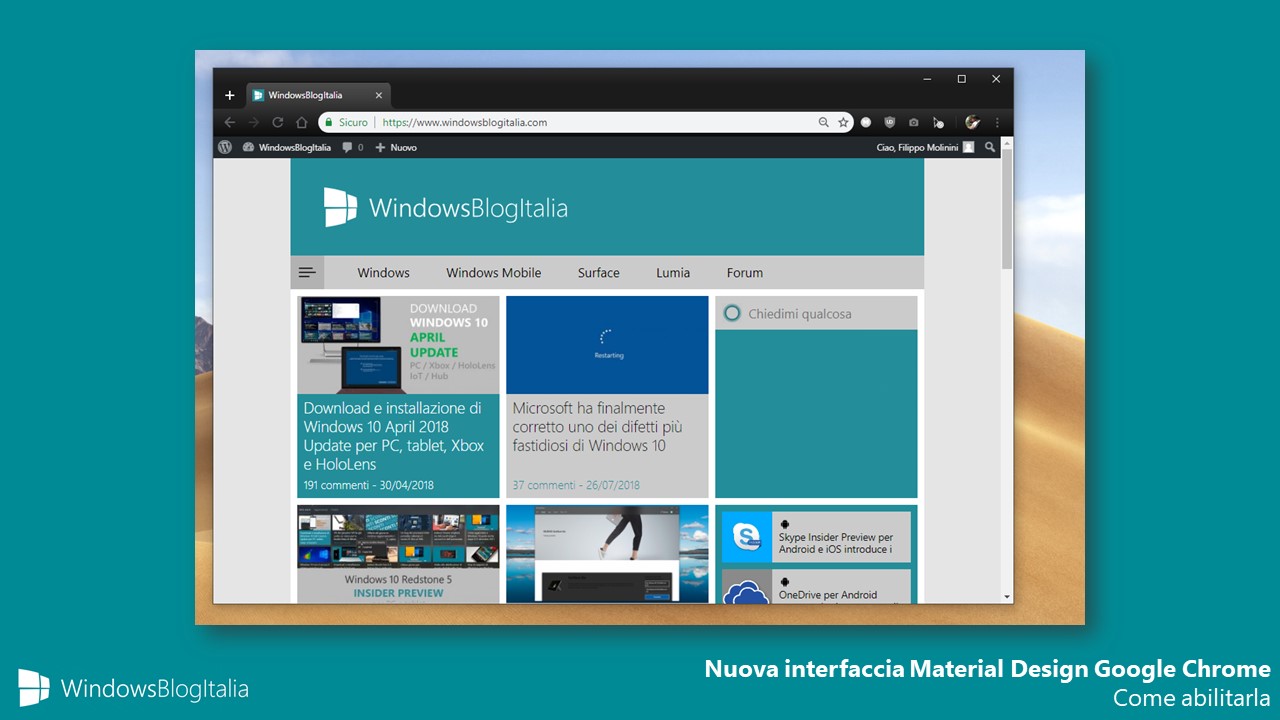Open the hamburger menu in site navigation

pos(307,272)
